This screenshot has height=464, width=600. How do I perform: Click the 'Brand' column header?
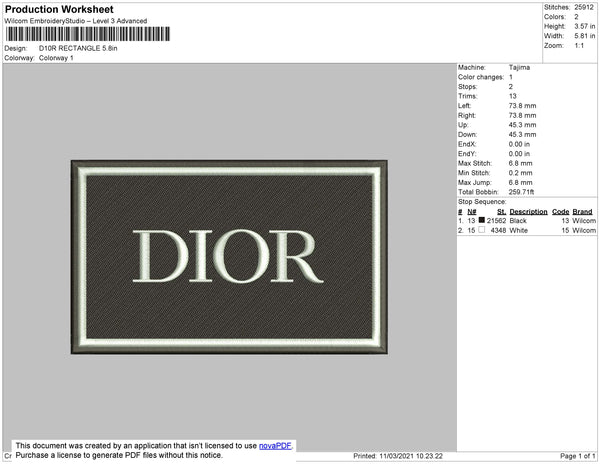click(x=582, y=212)
